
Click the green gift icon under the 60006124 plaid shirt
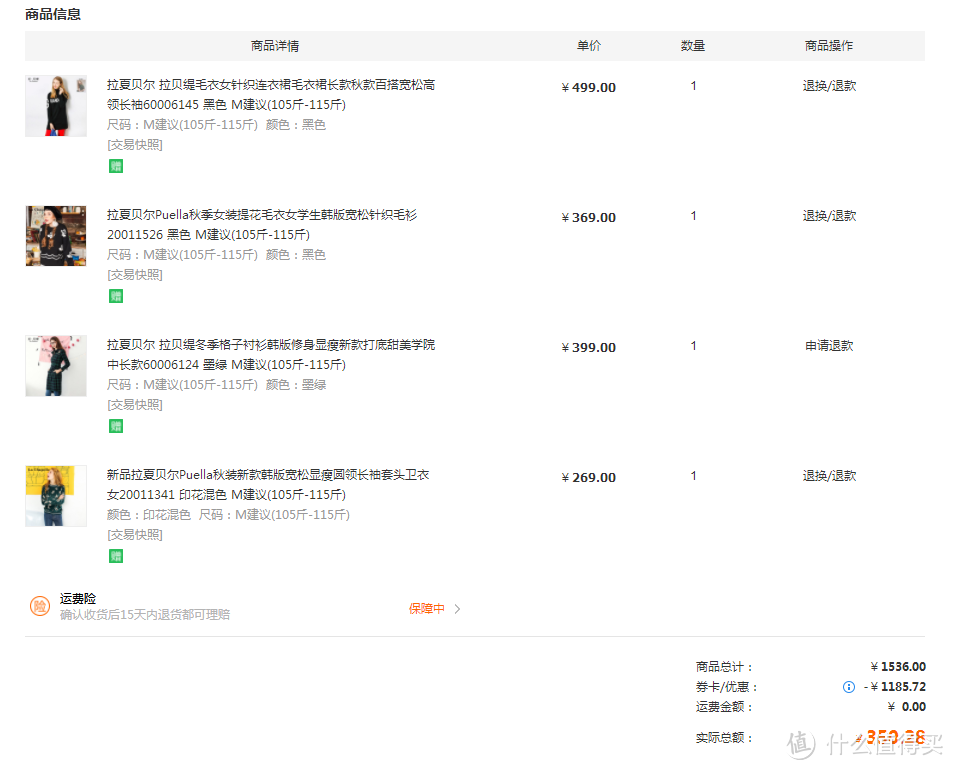(x=115, y=426)
